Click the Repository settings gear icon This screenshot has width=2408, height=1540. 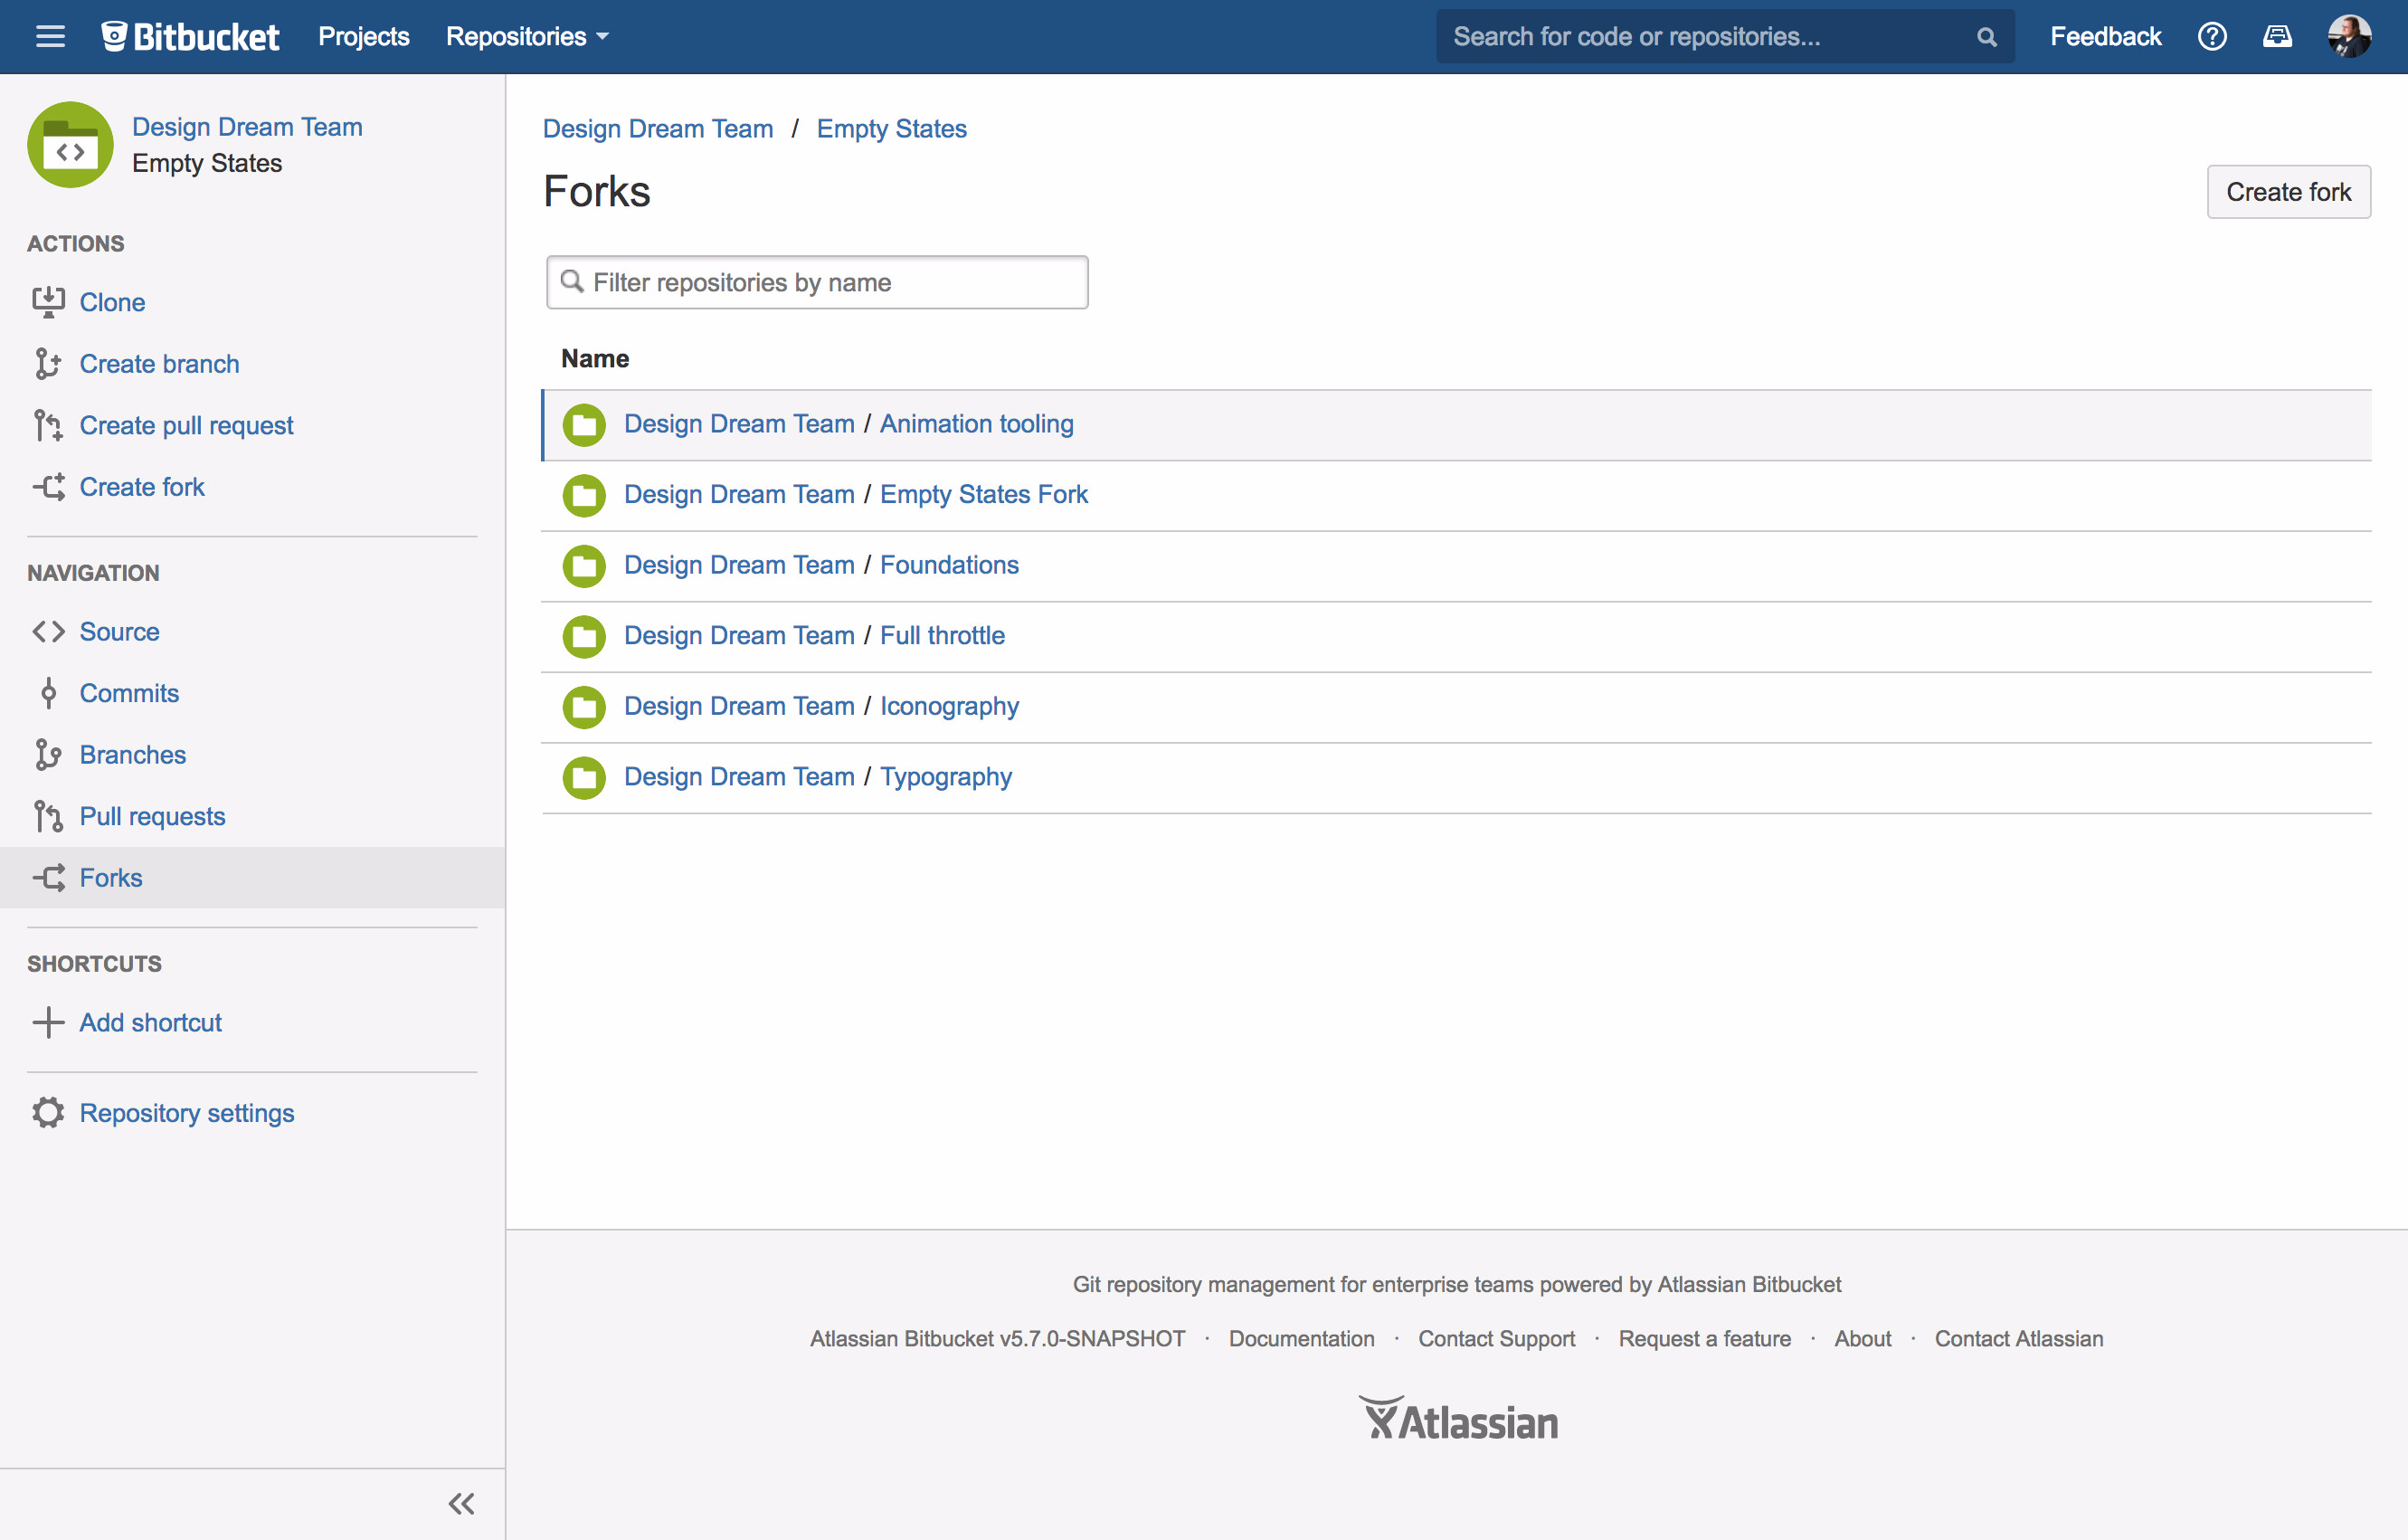[48, 1113]
